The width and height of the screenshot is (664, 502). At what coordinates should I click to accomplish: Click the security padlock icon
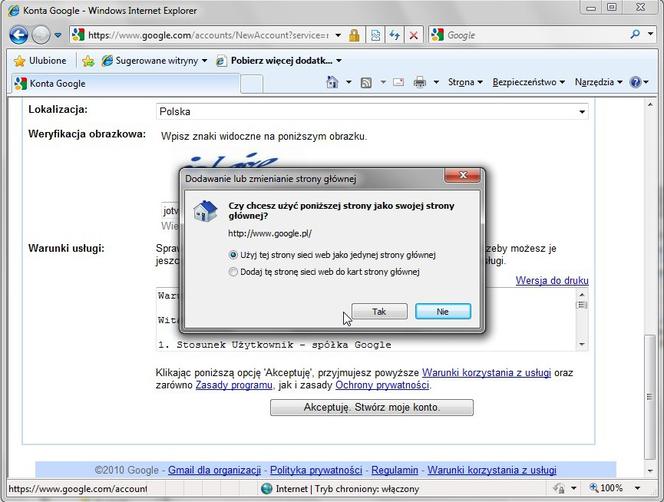[354, 35]
